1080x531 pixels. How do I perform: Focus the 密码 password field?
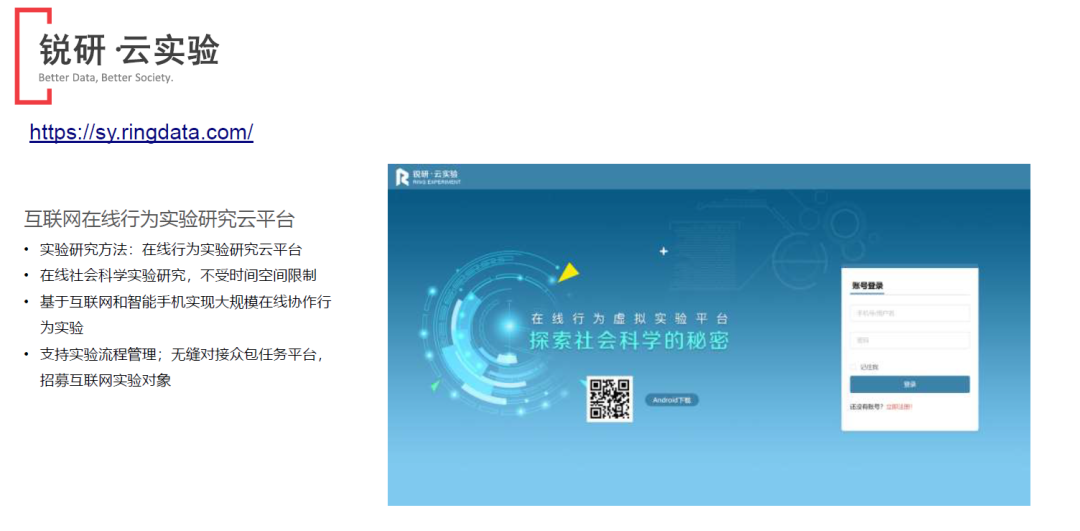[909, 340]
